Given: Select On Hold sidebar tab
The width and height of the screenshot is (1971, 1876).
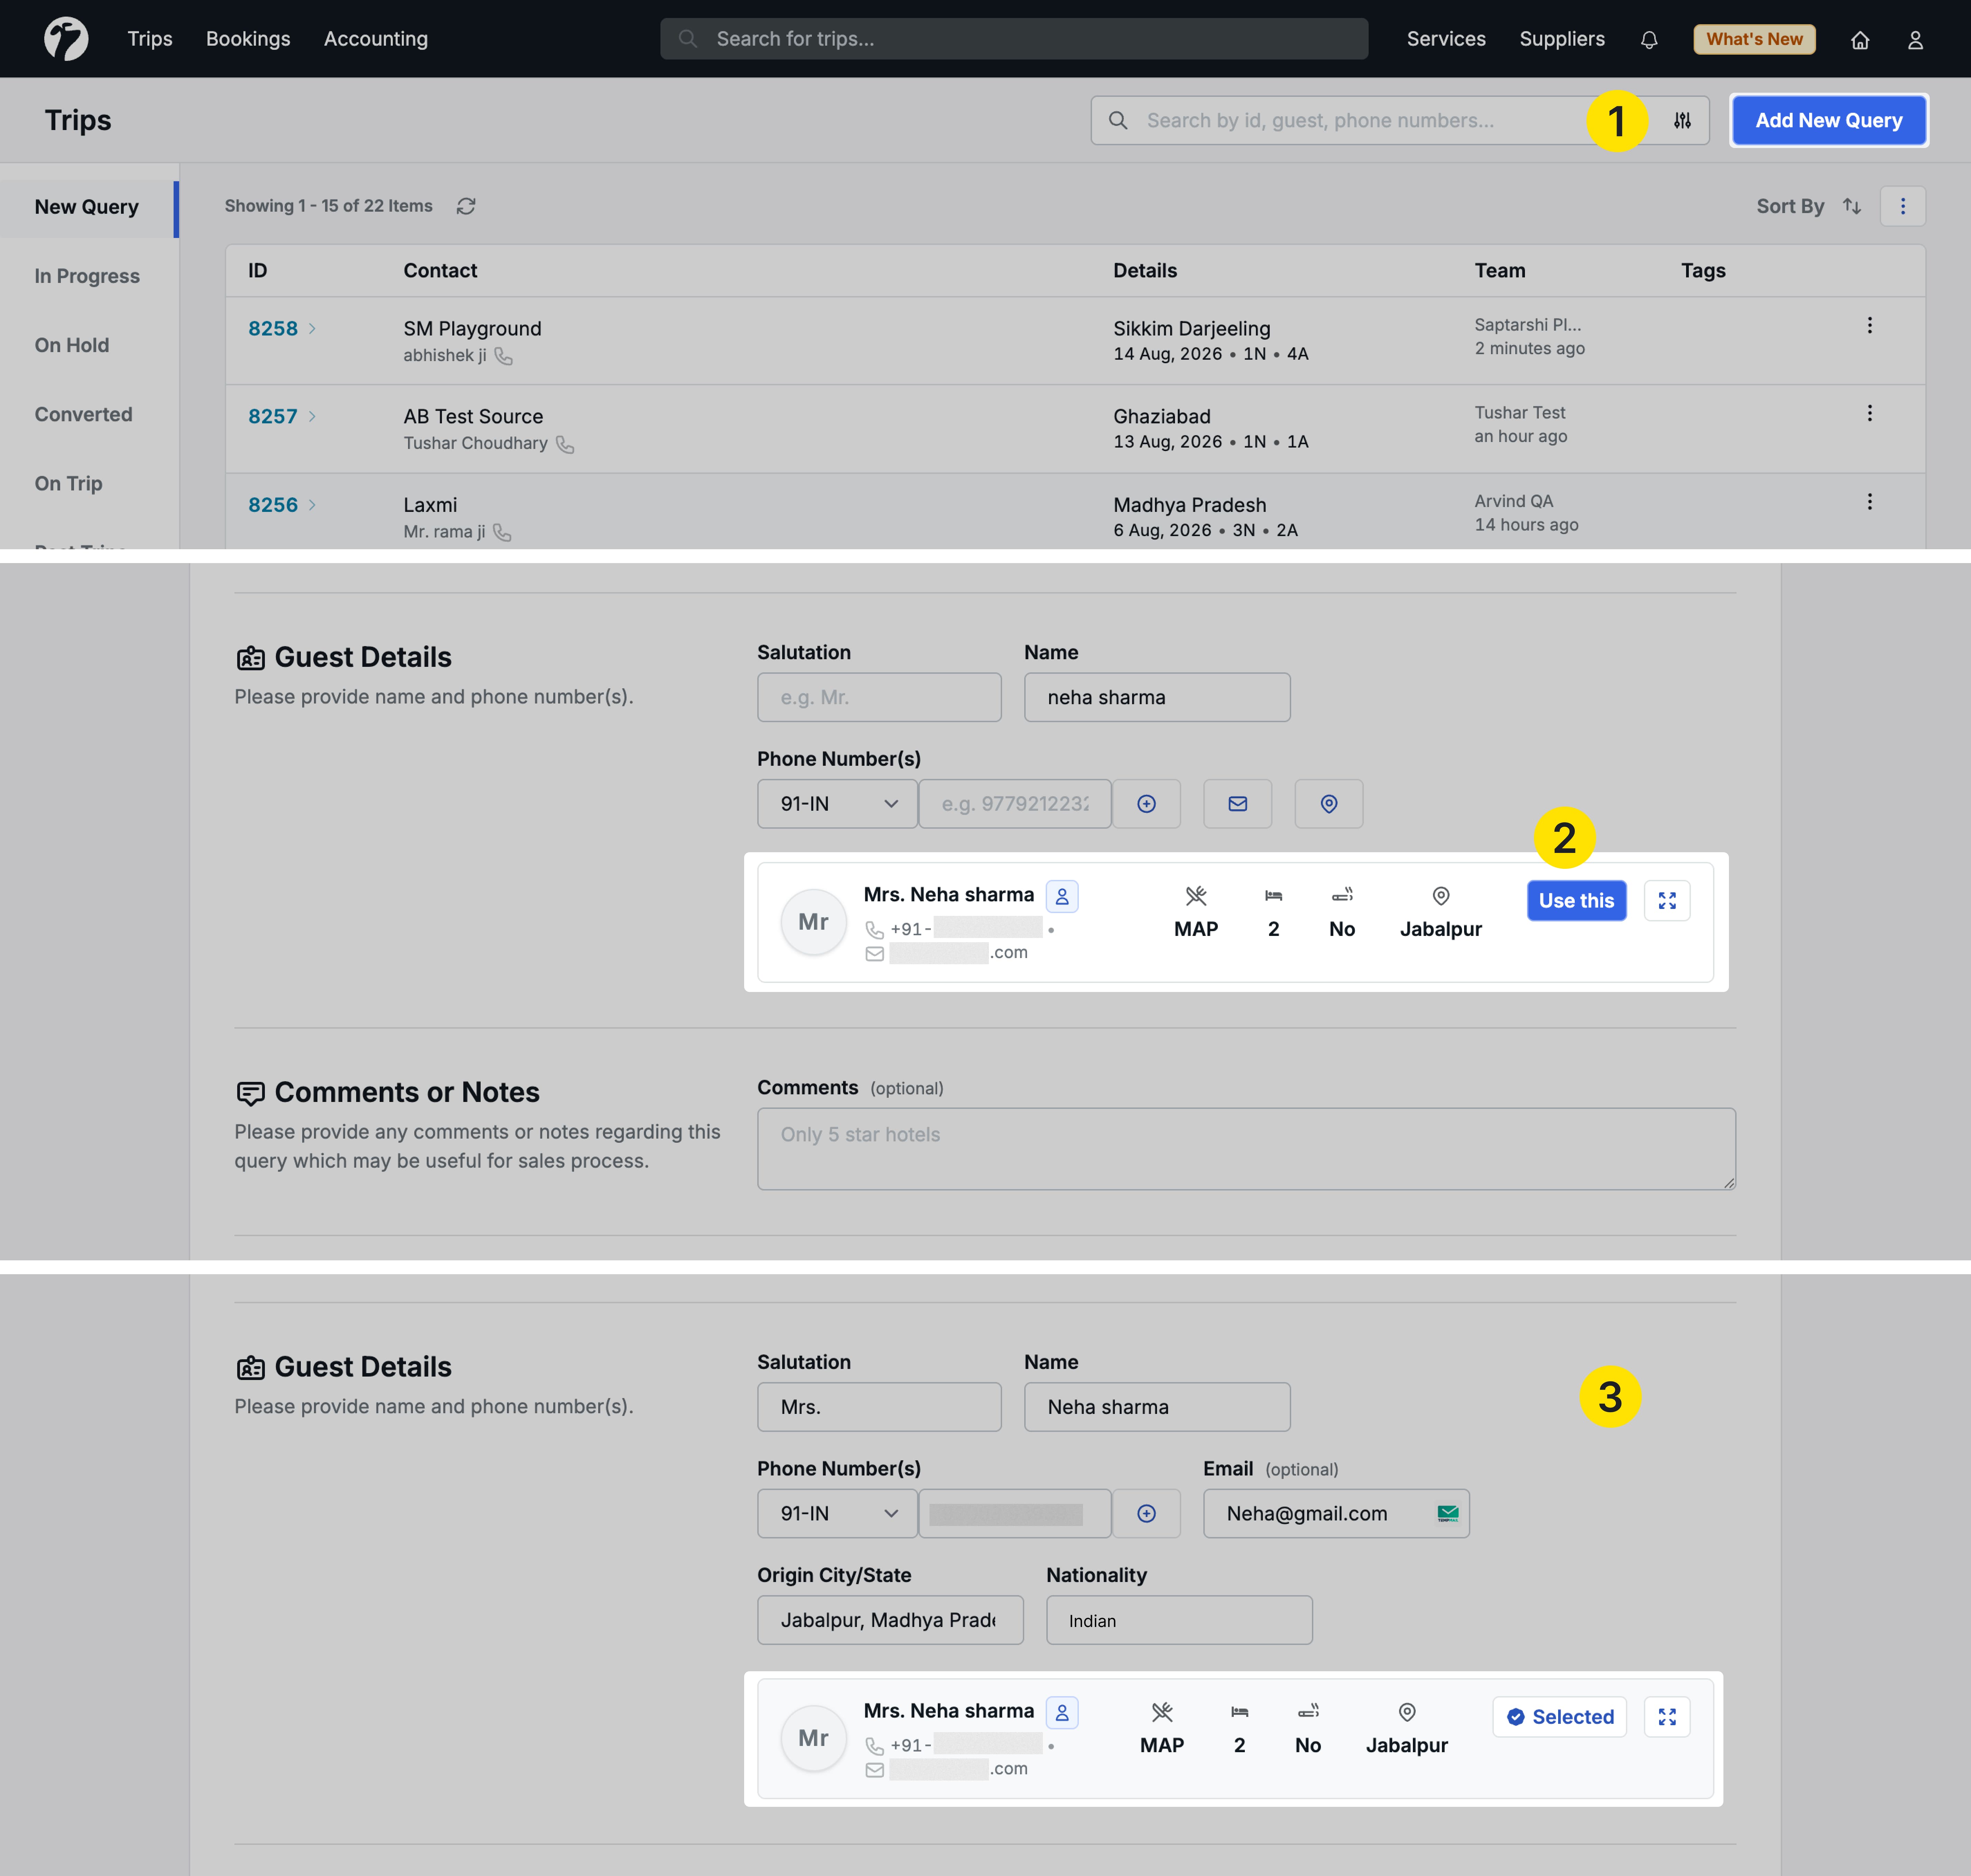Looking at the screenshot, I should click(72, 345).
